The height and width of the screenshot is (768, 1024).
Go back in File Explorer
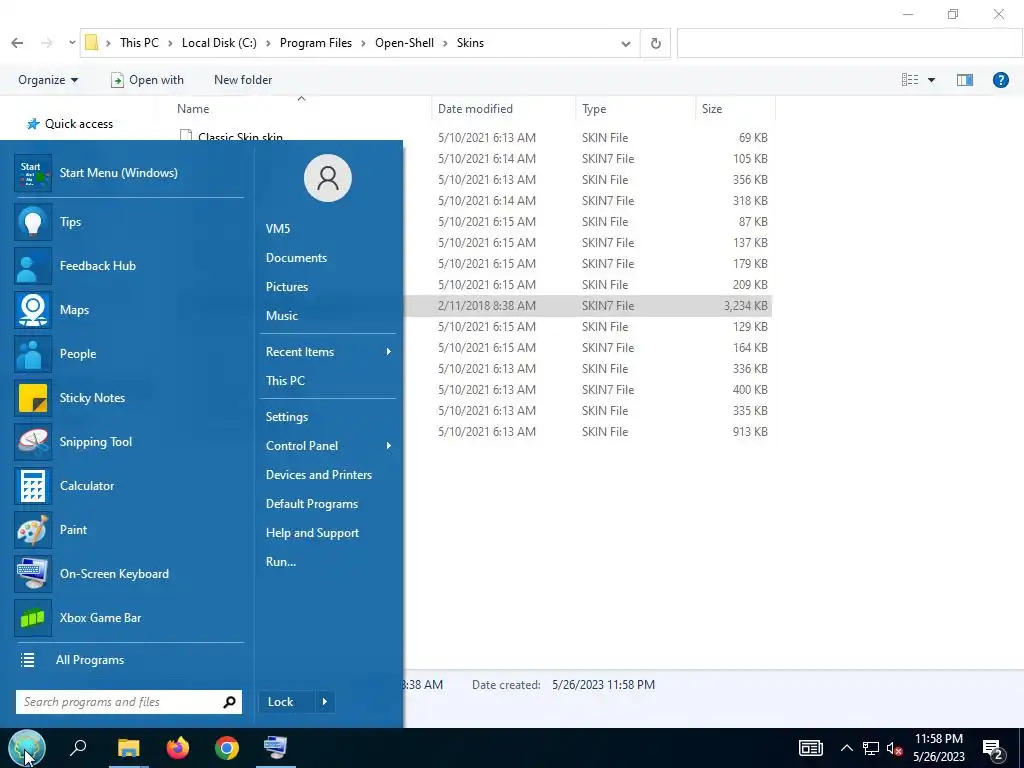coord(18,43)
